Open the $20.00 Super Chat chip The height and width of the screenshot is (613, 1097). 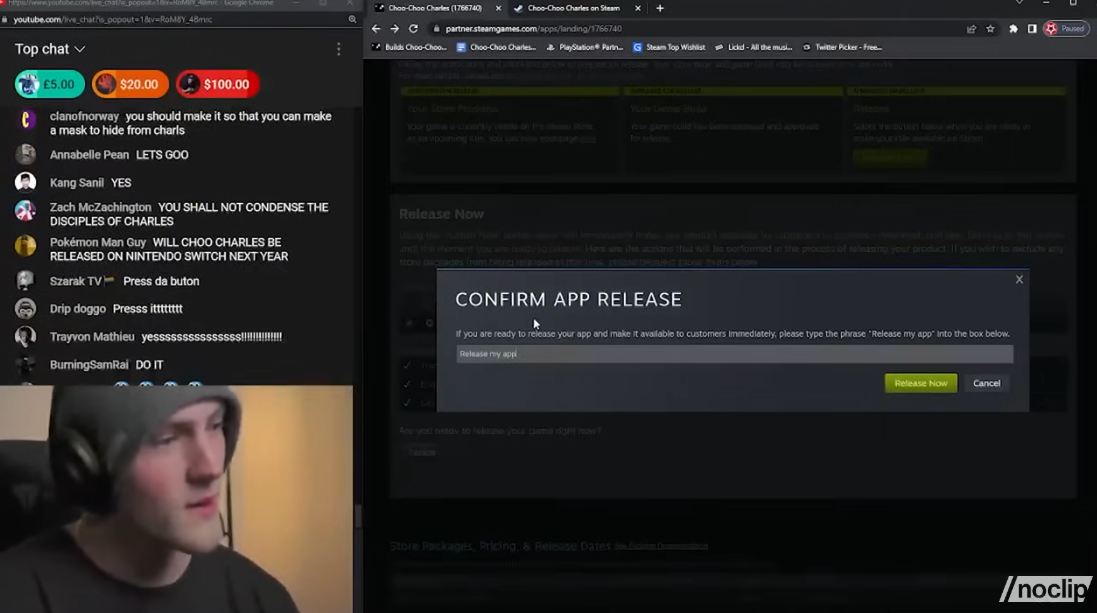click(x=130, y=84)
